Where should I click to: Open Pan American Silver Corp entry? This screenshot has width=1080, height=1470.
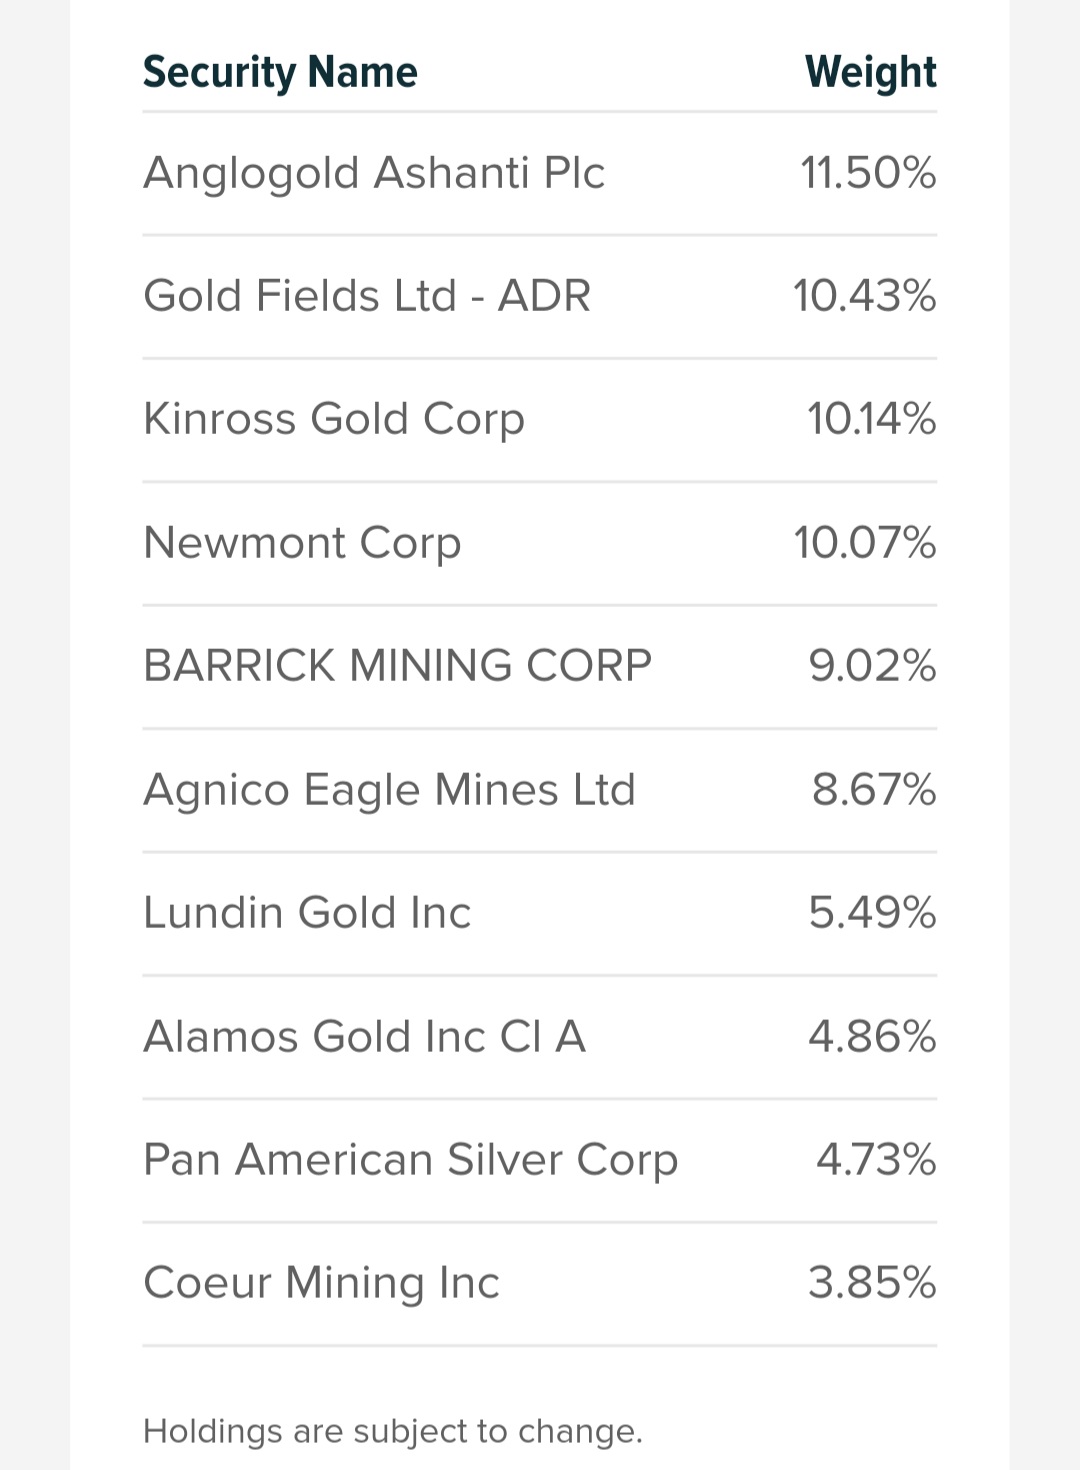540,1160
